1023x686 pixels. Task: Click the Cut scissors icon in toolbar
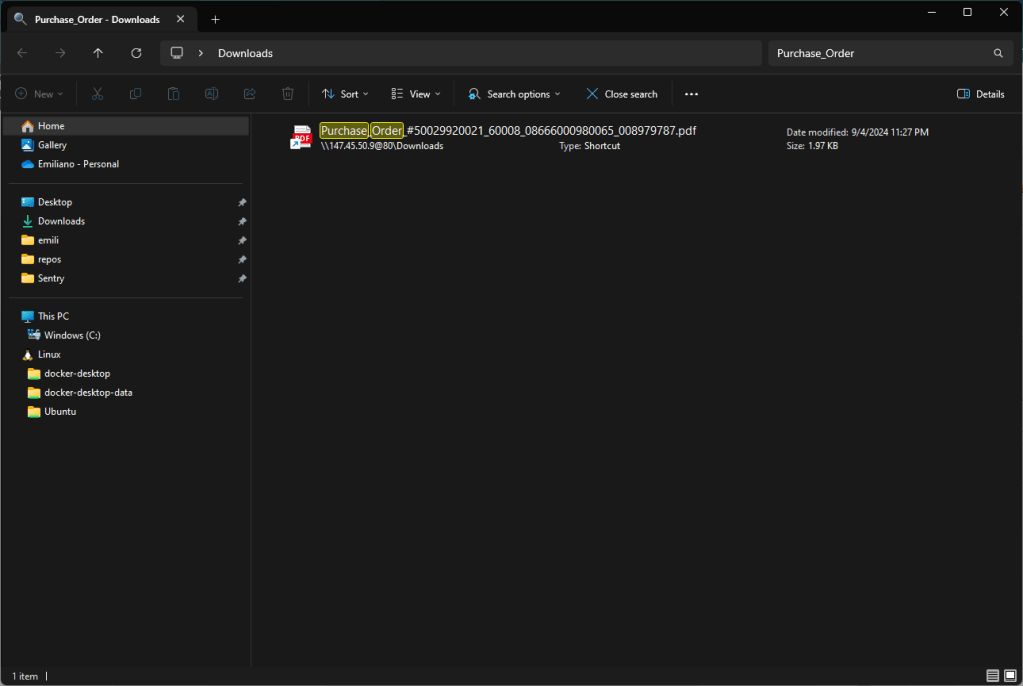pos(97,94)
